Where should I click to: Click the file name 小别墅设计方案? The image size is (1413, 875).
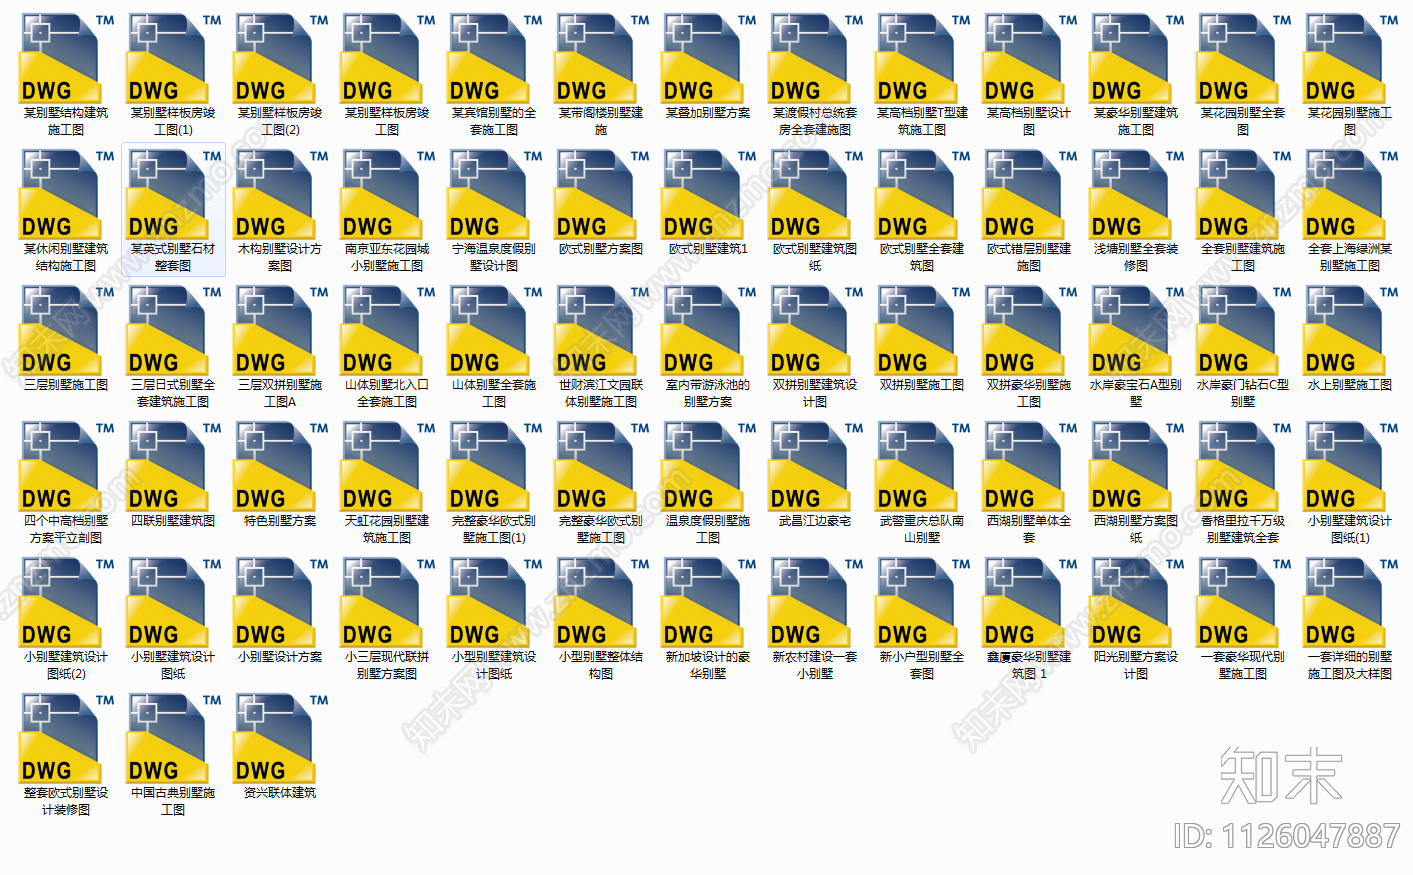(x=280, y=657)
